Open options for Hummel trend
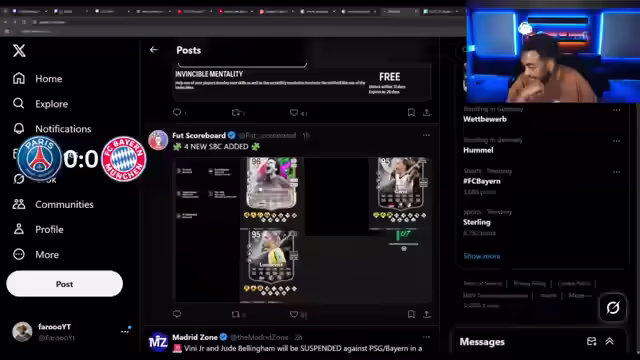 (x=616, y=141)
